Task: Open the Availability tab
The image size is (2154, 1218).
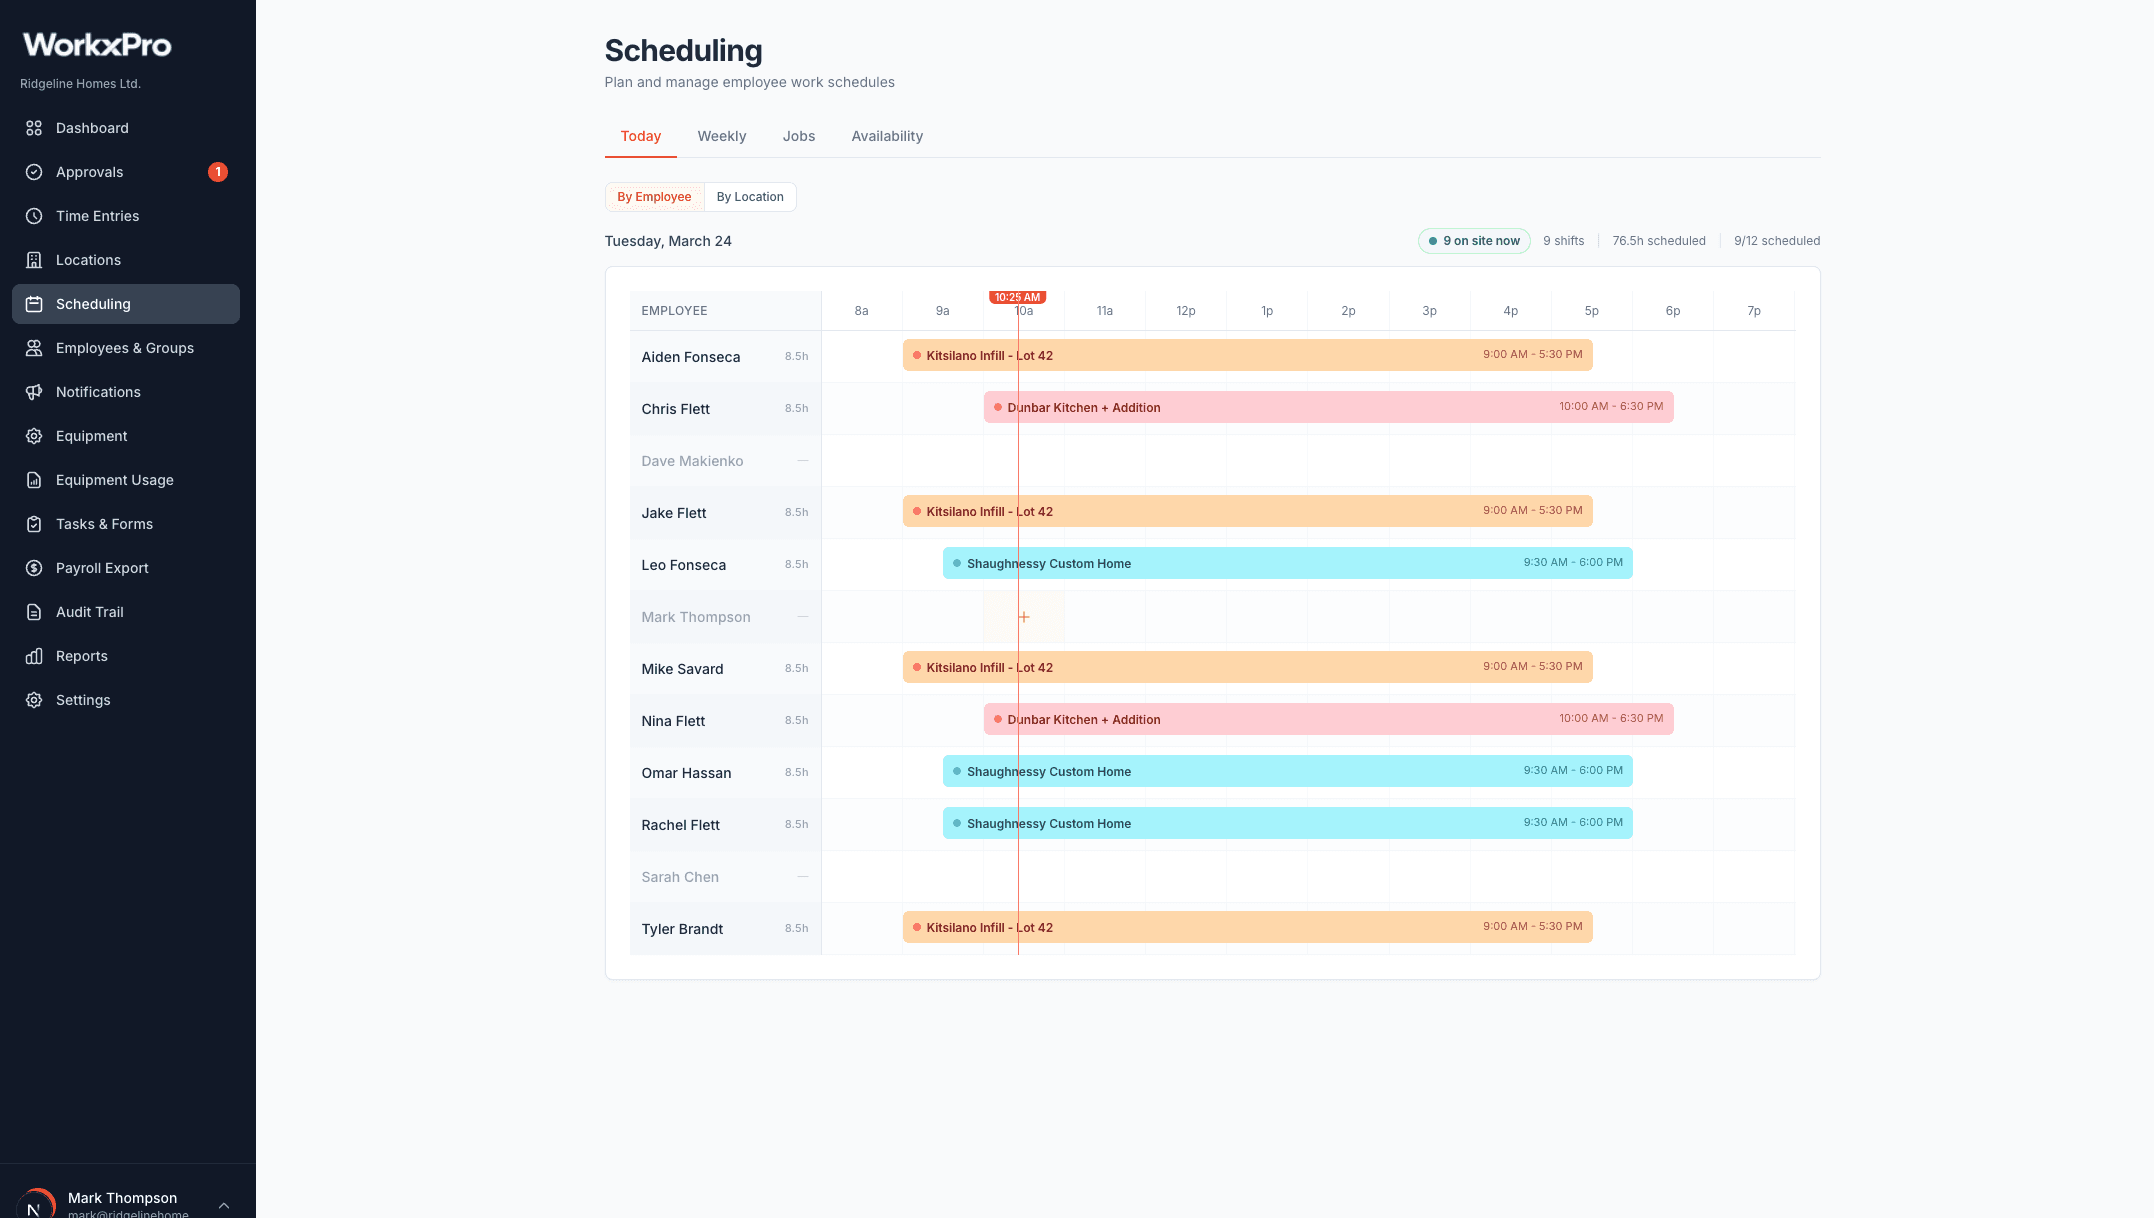Action: (x=887, y=136)
